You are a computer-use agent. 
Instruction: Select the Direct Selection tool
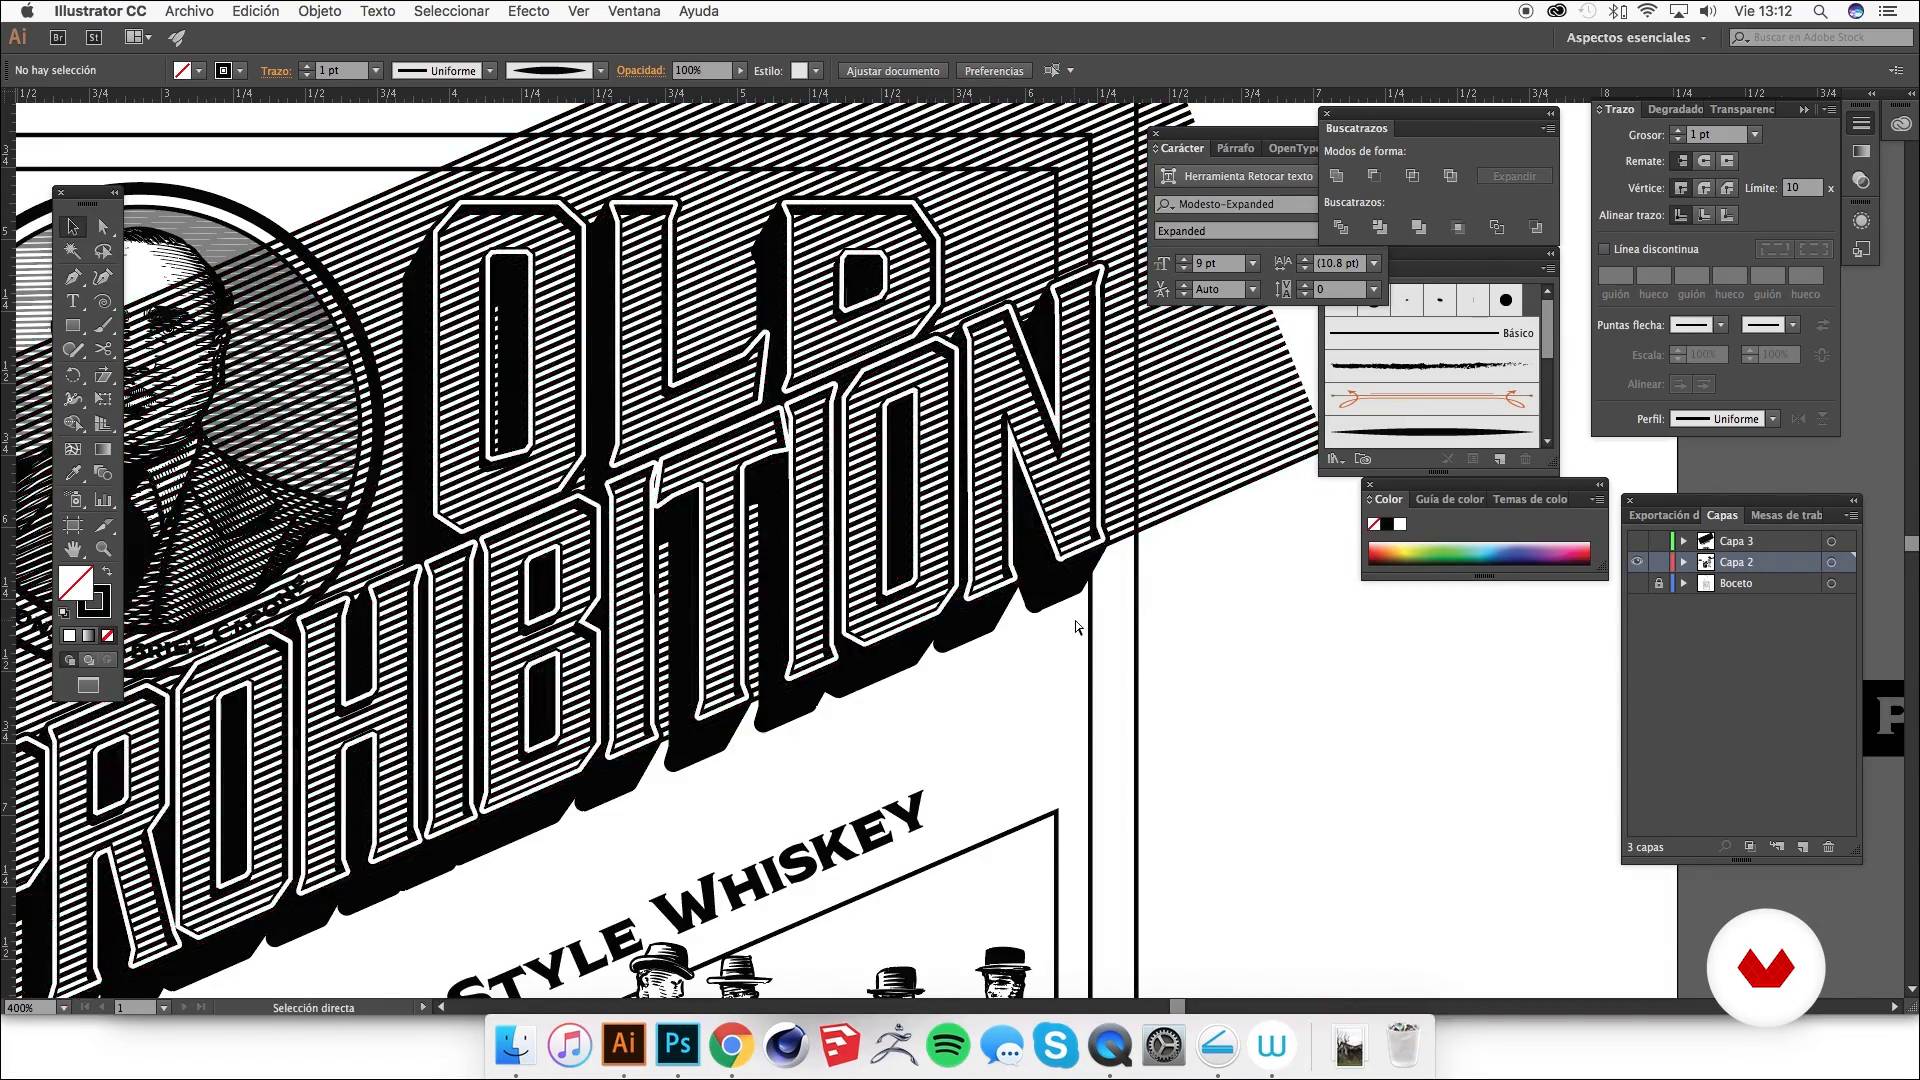[103, 227]
